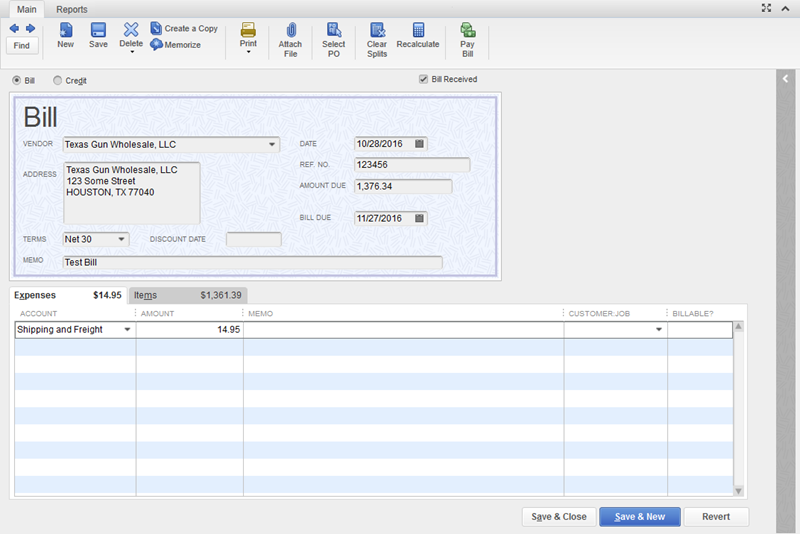Choose Select PO from toolbar
The height and width of the screenshot is (534, 800).
334,40
